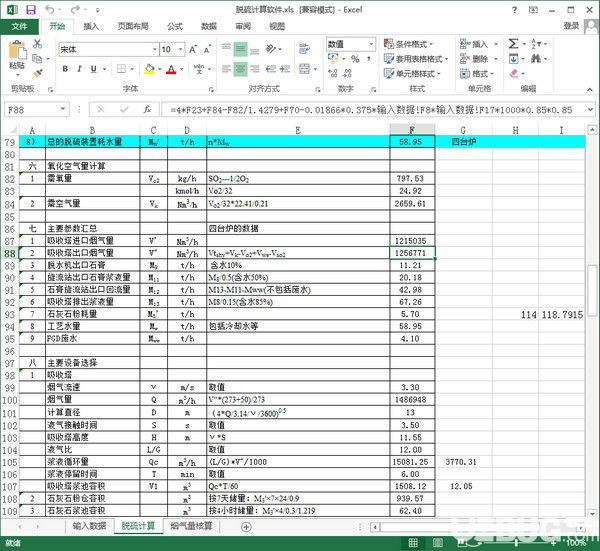Click the Redo arrow icon
This screenshot has height=551, width=600.
click(x=75, y=10)
